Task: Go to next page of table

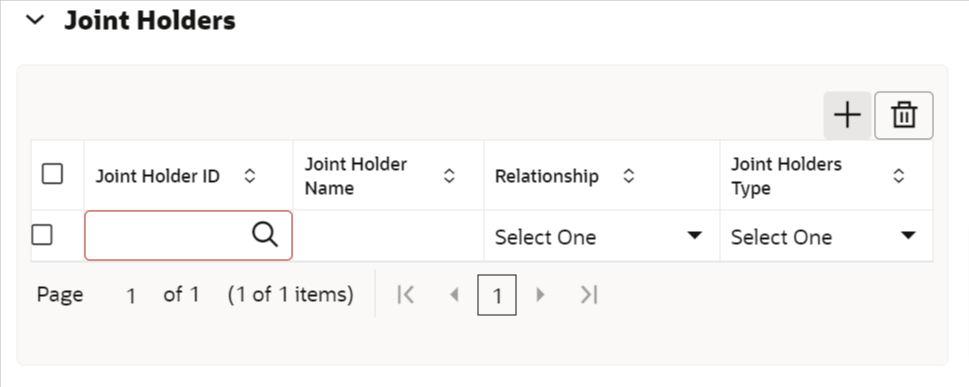Action: (540, 295)
